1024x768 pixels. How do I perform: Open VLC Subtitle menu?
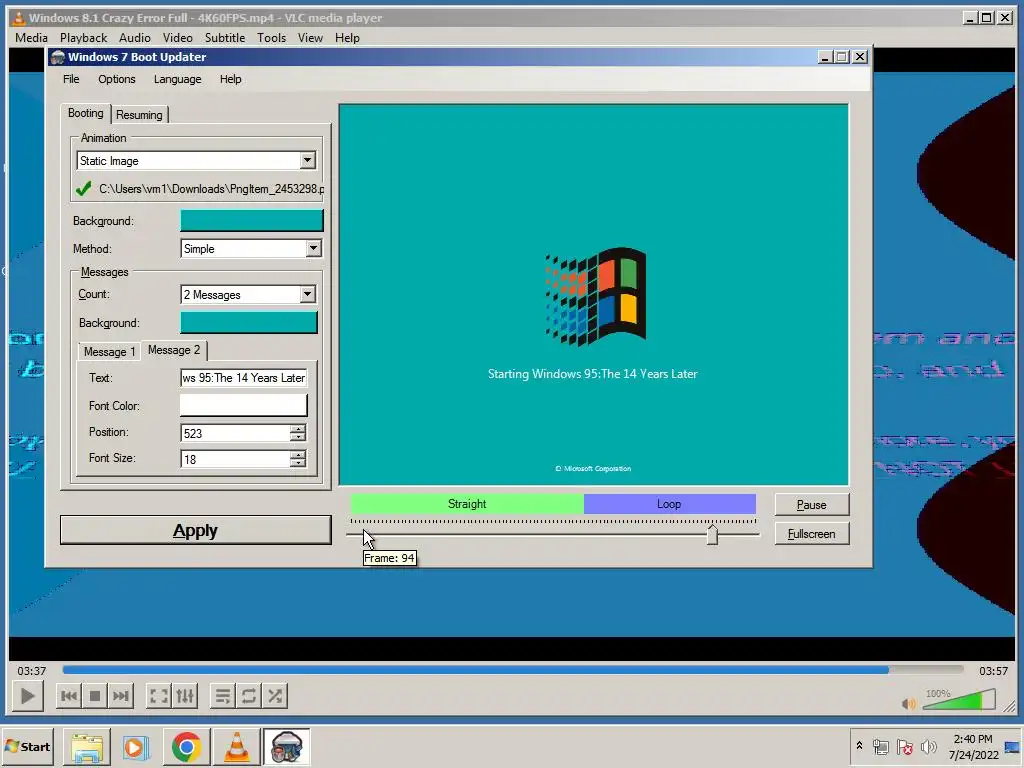[225, 38]
